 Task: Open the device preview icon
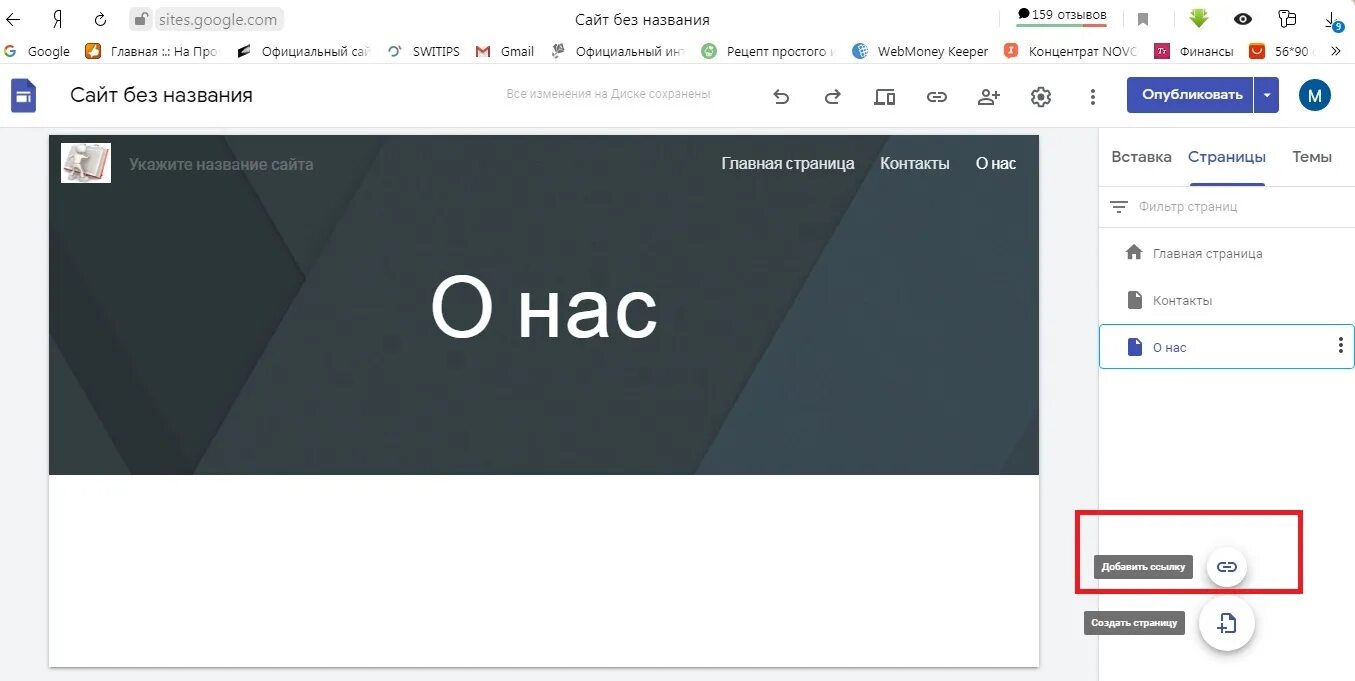coord(884,96)
